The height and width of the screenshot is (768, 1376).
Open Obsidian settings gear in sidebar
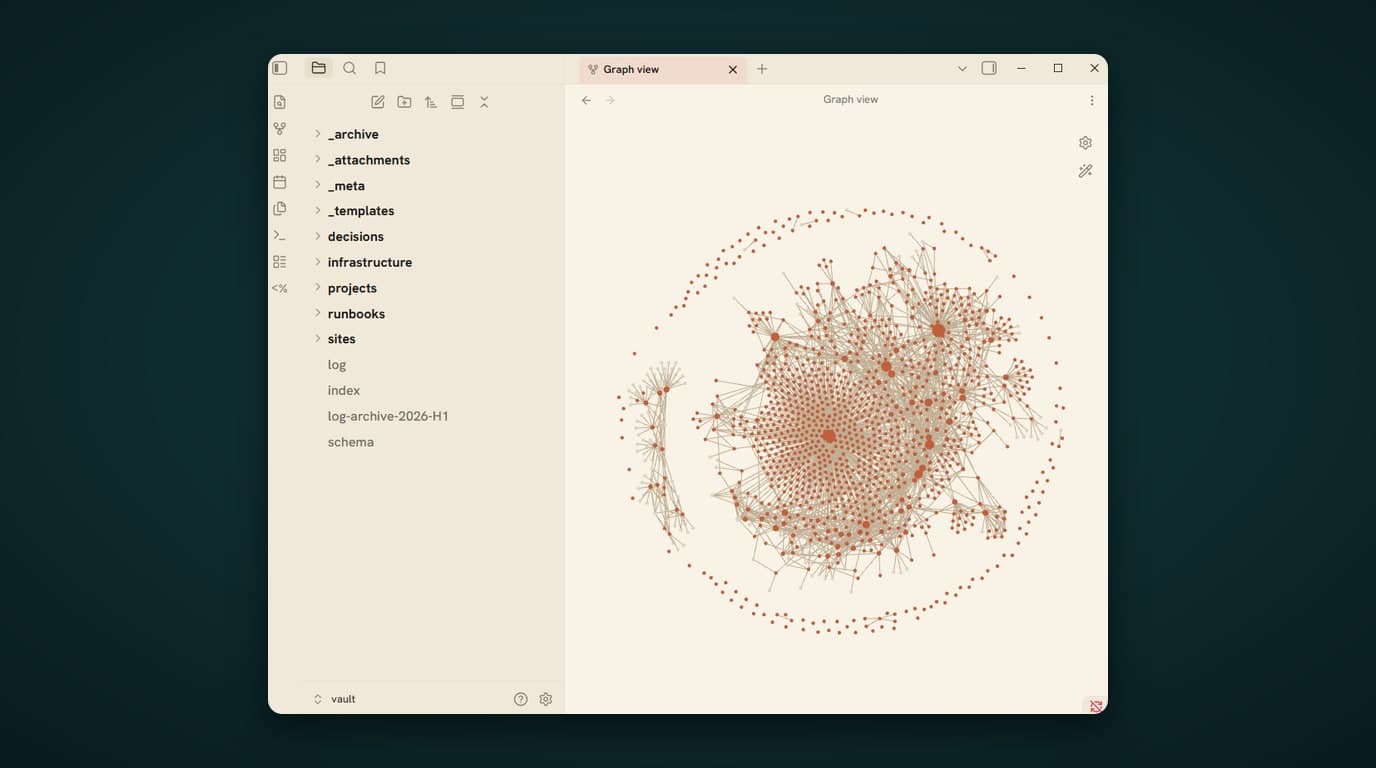[546, 699]
